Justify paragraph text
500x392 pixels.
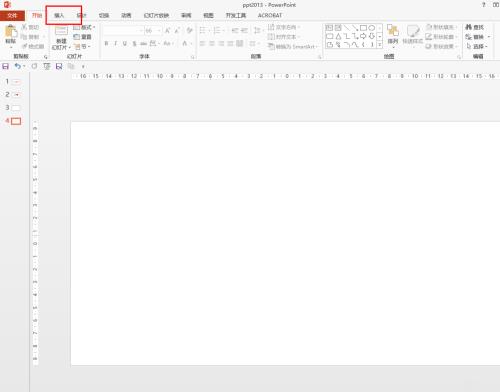click(230, 43)
